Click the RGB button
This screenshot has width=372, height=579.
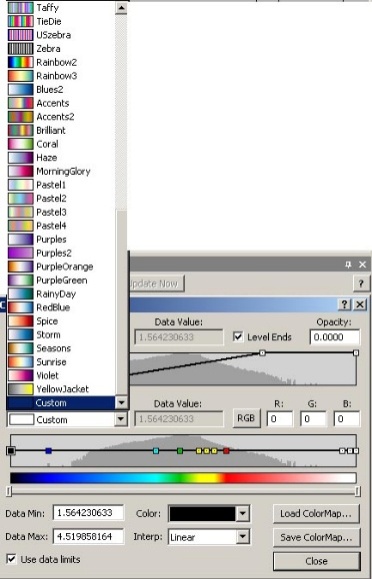[x=246, y=418]
